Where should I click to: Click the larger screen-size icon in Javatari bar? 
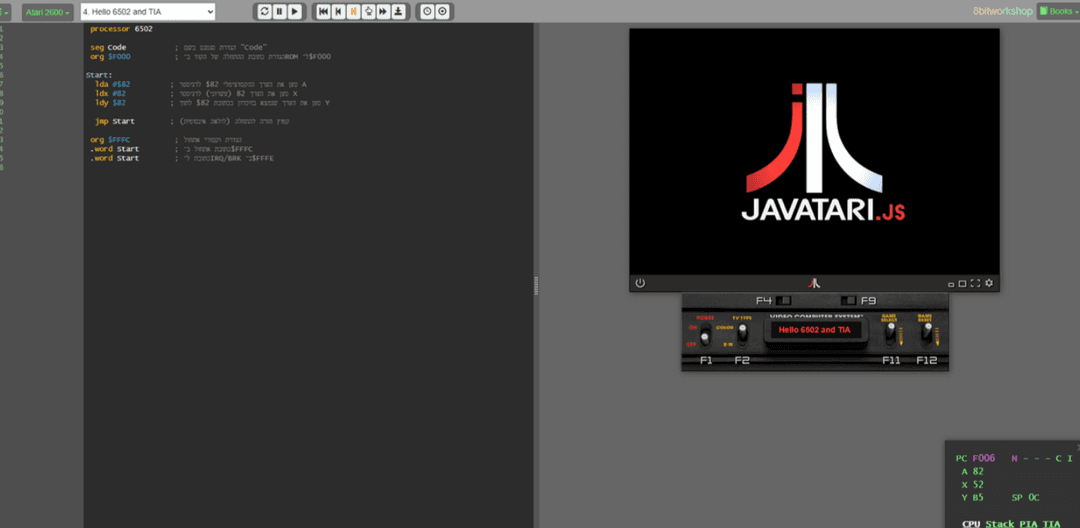pos(962,284)
